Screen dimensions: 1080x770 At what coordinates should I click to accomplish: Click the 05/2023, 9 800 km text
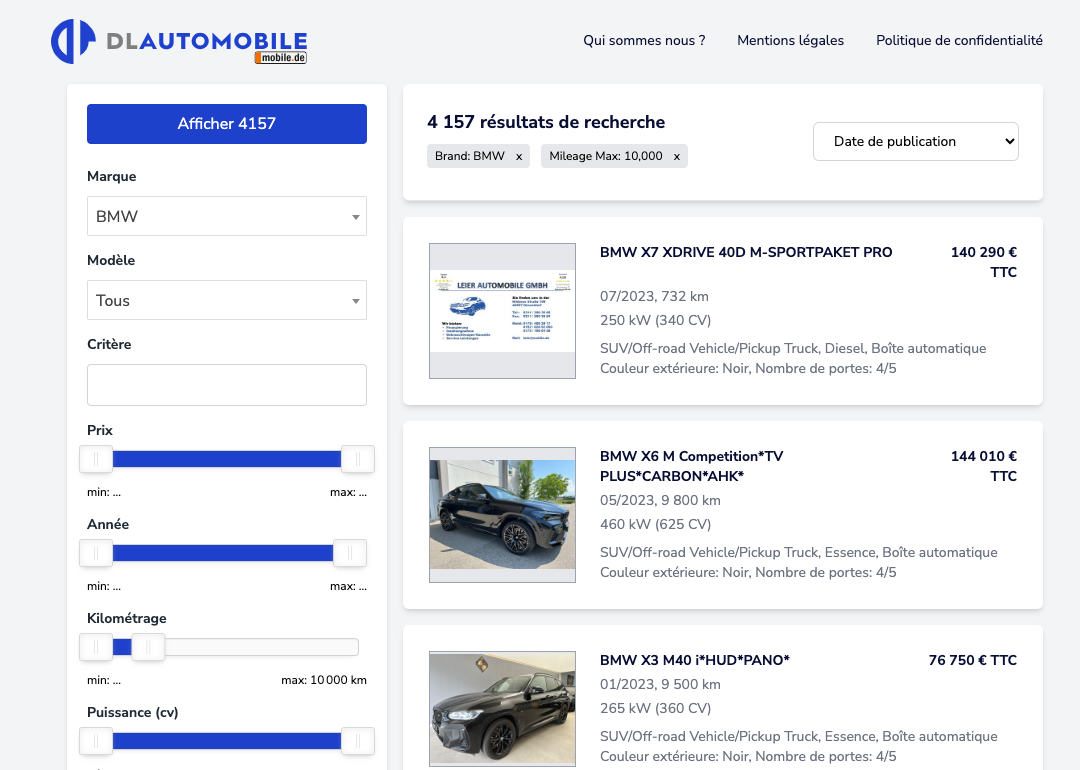click(x=661, y=500)
